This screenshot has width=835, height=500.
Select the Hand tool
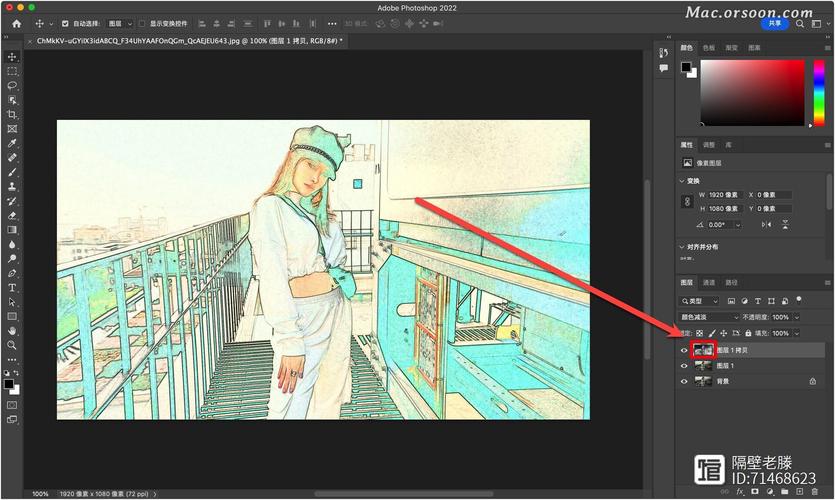12,331
